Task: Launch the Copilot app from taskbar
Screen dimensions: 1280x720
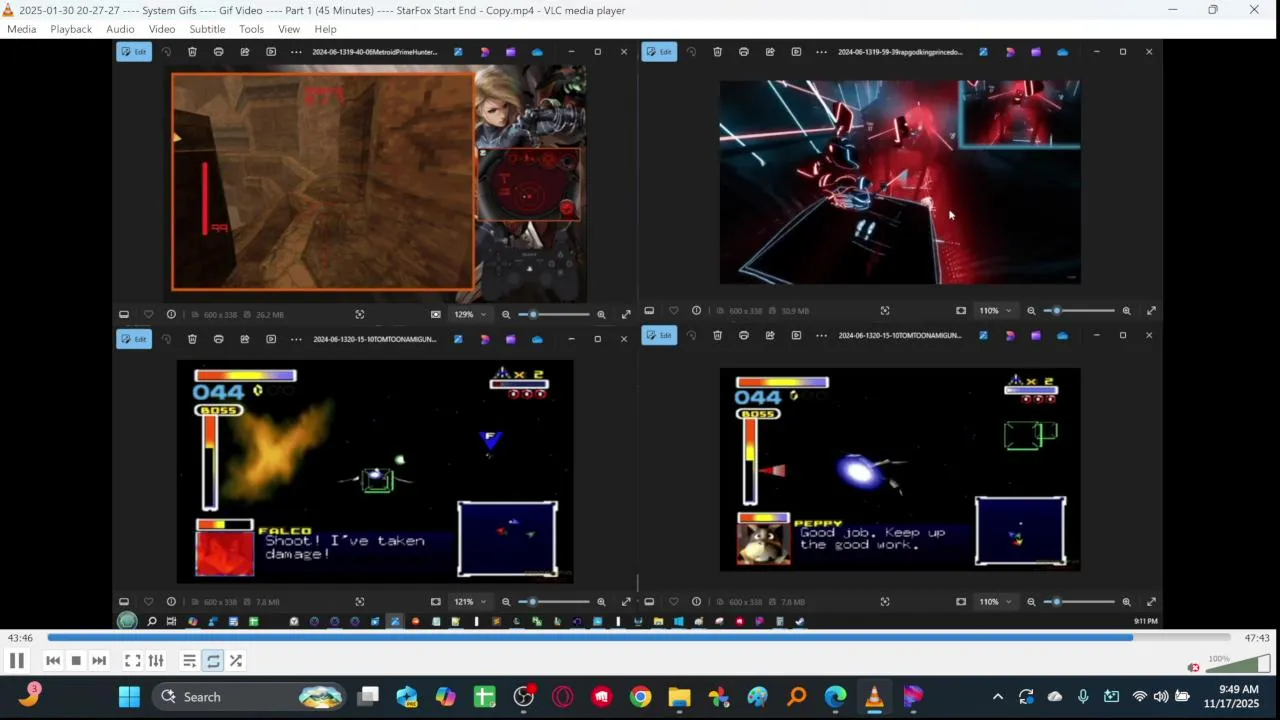Action: tap(446, 697)
